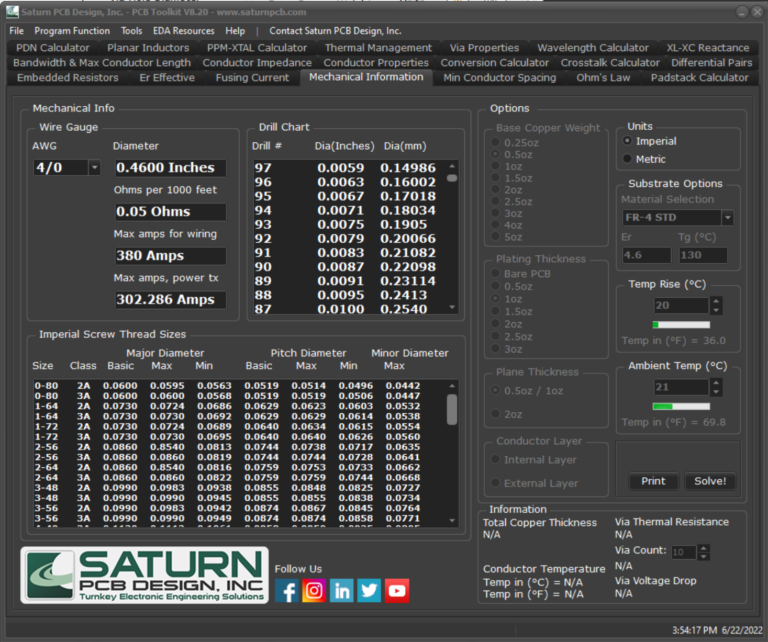This screenshot has height=642, width=768.
Task: Open Saturn PCB Facebook page icon
Action: tap(287, 591)
